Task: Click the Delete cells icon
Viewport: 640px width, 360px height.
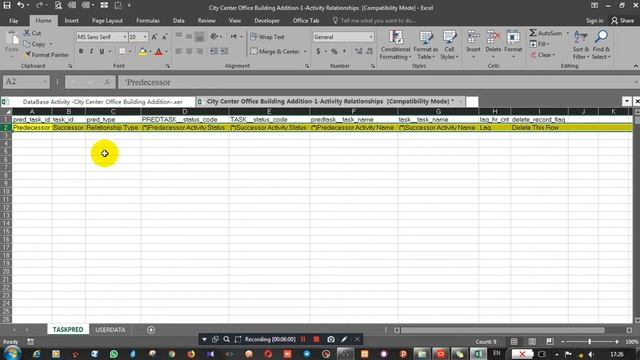Action: pyautogui.click(x=493, y=38)
